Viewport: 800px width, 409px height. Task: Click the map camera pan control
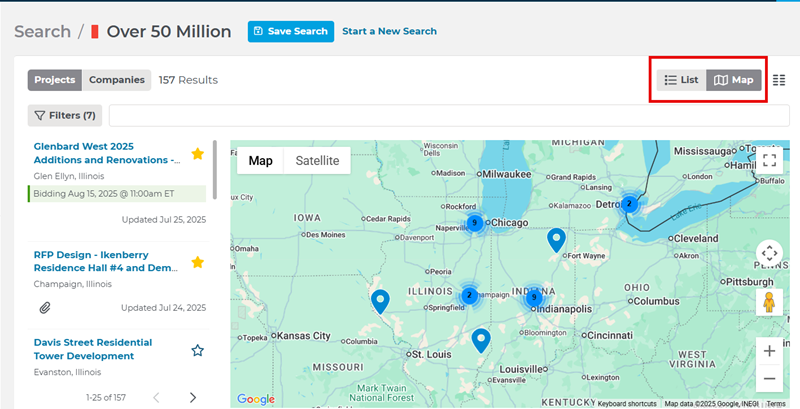769,253
